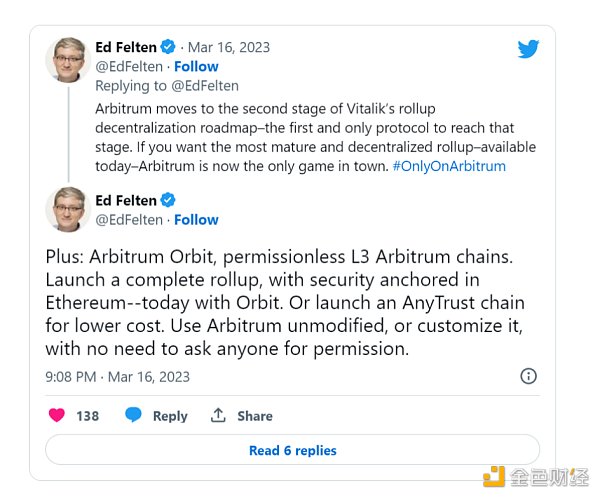Click the verified badge in the top tweet
The width and height of the screenshot is (600, 498).
pos(168,47)
